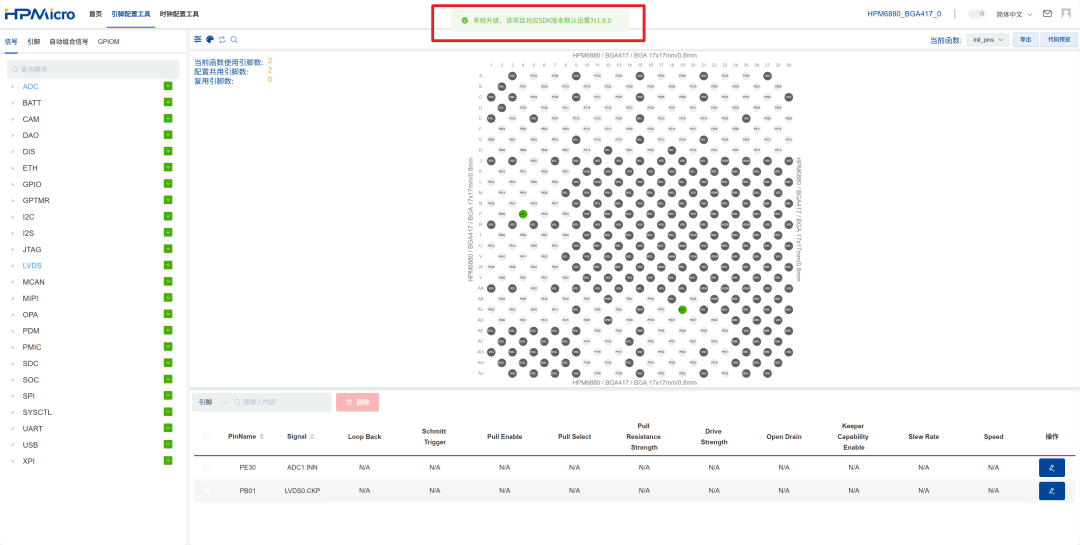Click the 请输入内容 table filter field
This screenshot has height=545, width=1080.
281,402
